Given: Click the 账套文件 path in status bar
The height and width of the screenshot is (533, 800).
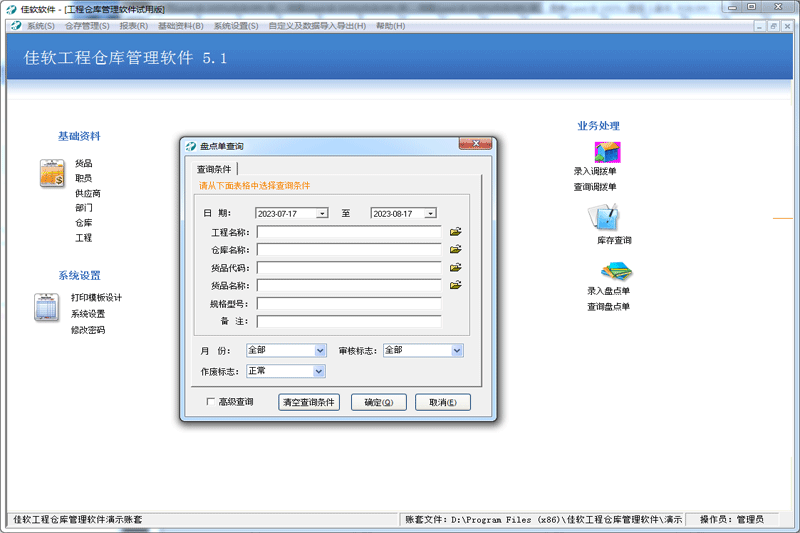Looking at the screenshot, I should tap(543, 520).
